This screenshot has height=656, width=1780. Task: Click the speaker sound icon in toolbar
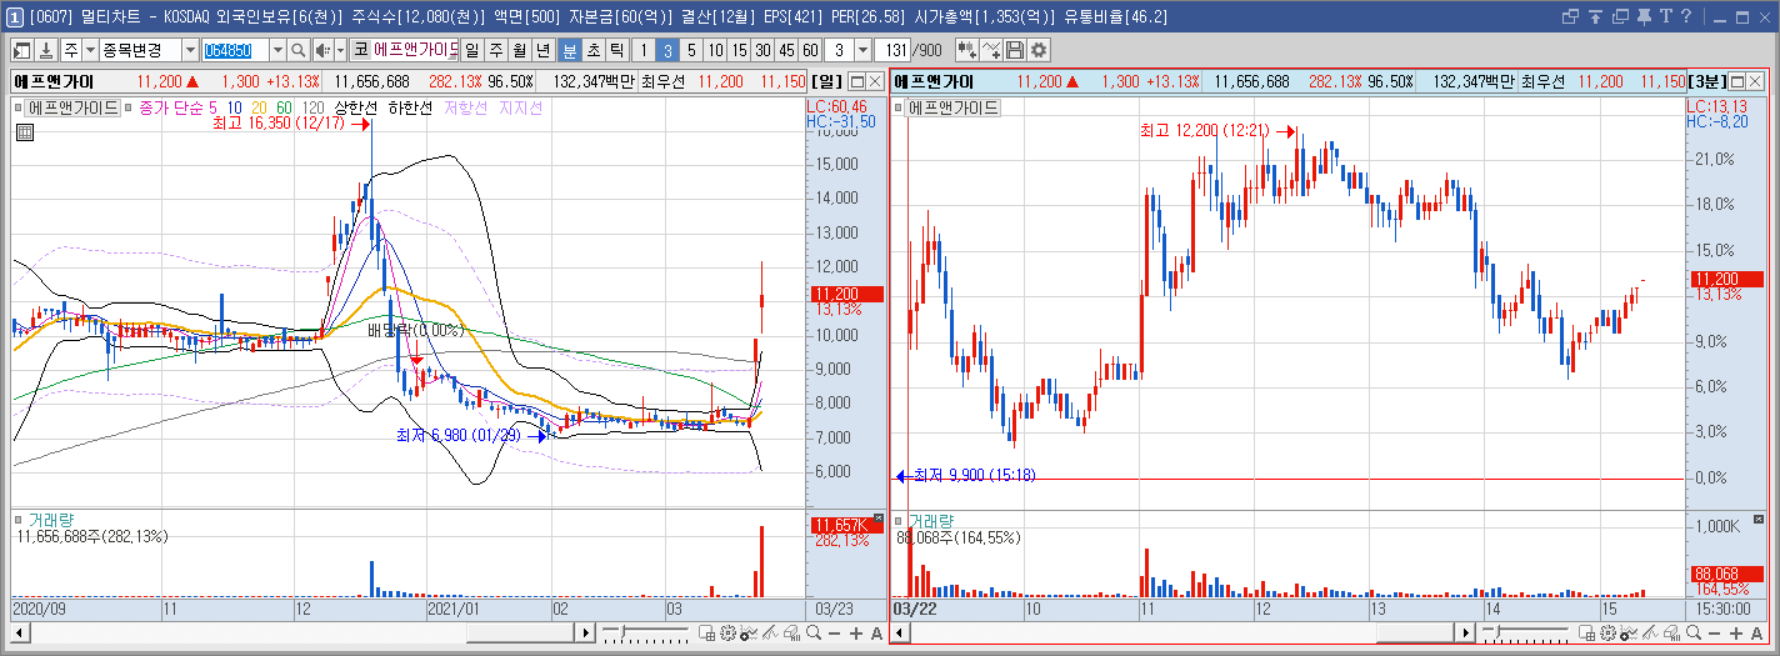tap(322, 50)
